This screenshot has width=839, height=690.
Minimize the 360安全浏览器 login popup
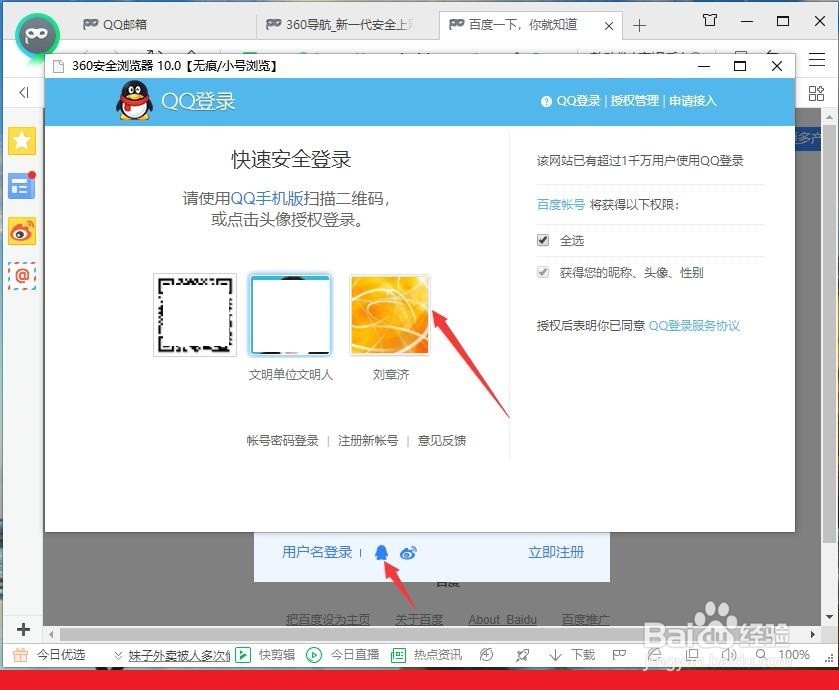pos(704,66)
